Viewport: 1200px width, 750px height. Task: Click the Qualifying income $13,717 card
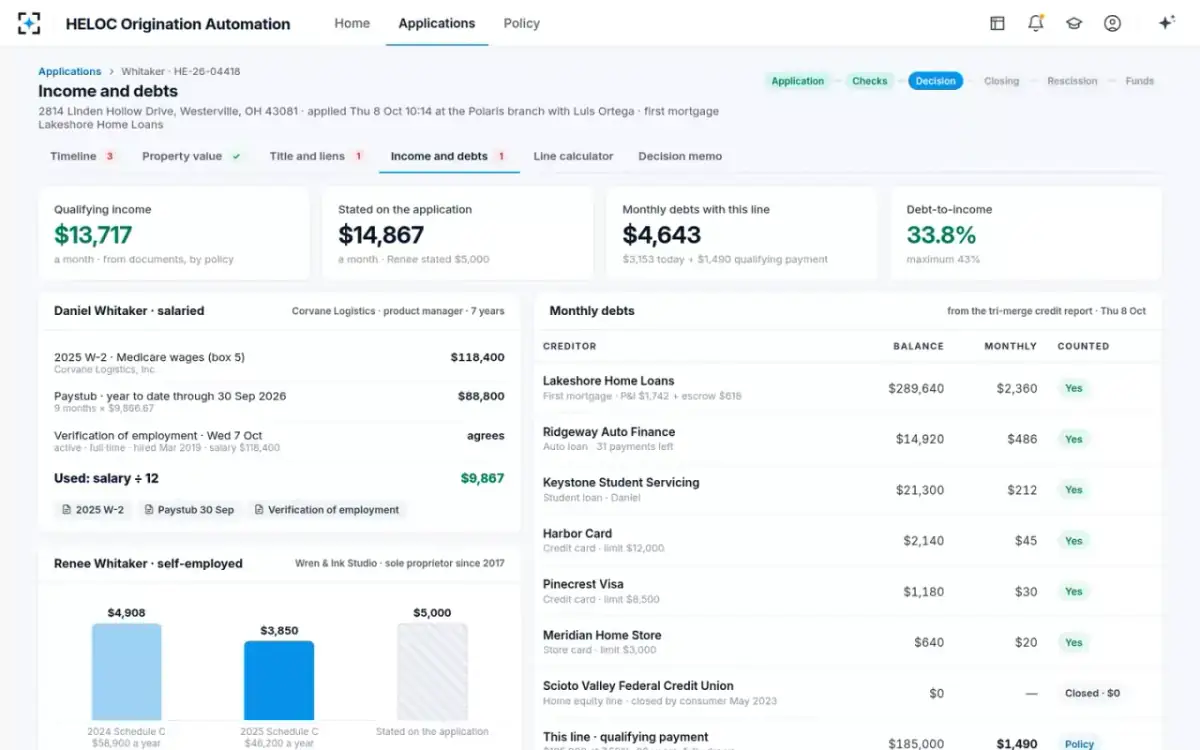click(174, 234)
